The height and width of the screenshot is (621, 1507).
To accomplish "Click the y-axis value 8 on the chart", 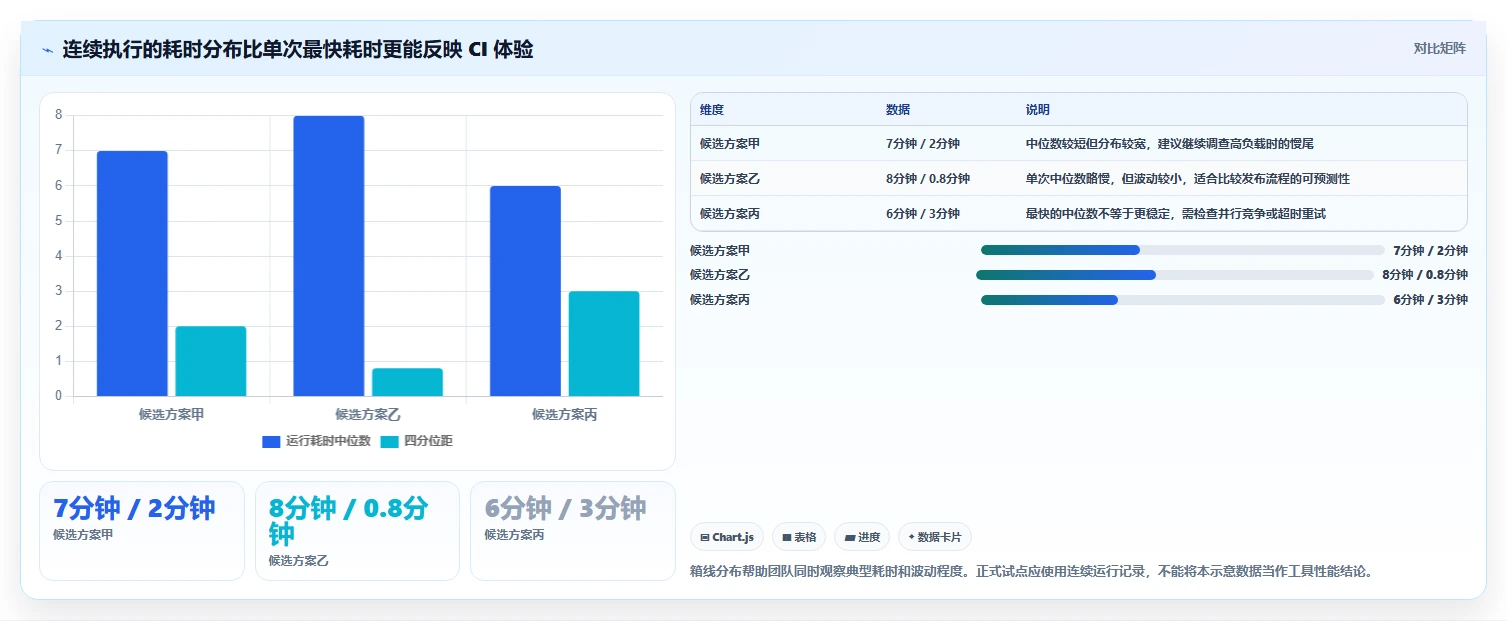I will click(x=58, y=115).
